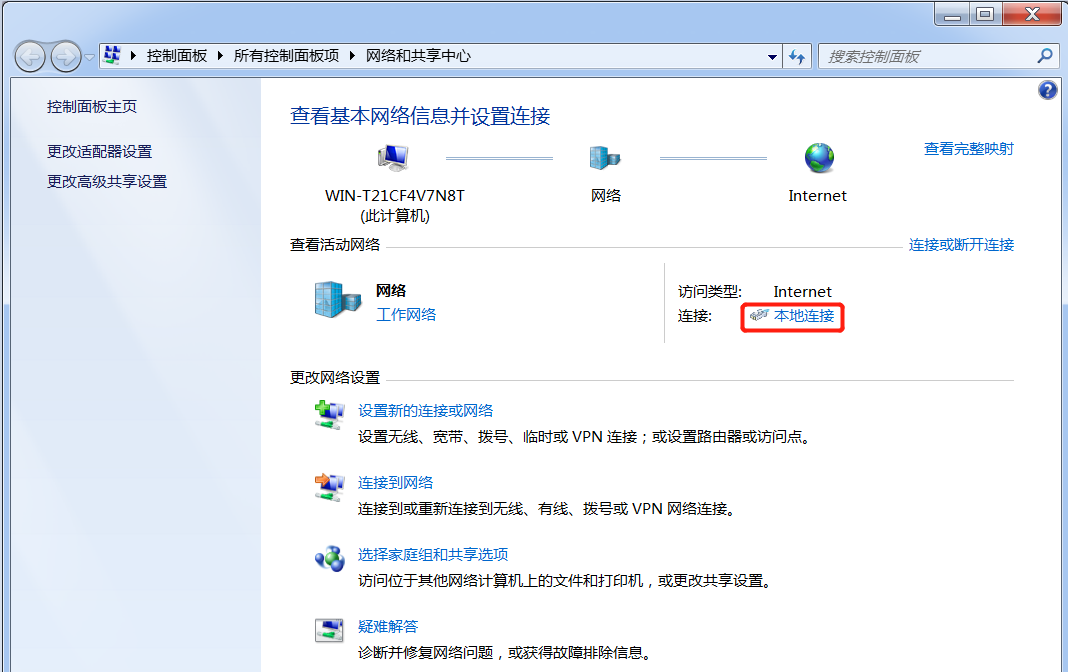Expand the recent pages dropdown near Back button
1068x672 pixels.
pos(90,57)
